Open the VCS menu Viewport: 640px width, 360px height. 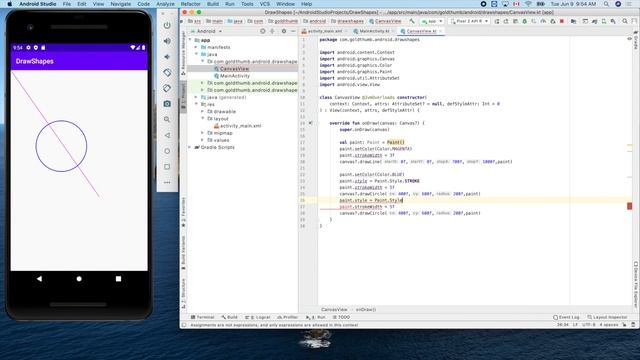point(264,4)
